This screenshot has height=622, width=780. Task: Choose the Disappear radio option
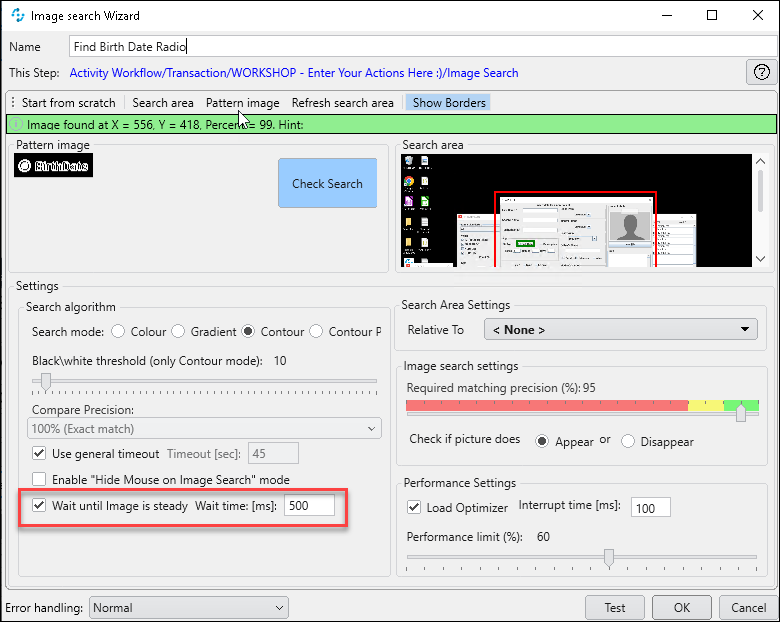pyautogui.click(x=628, y=441)
